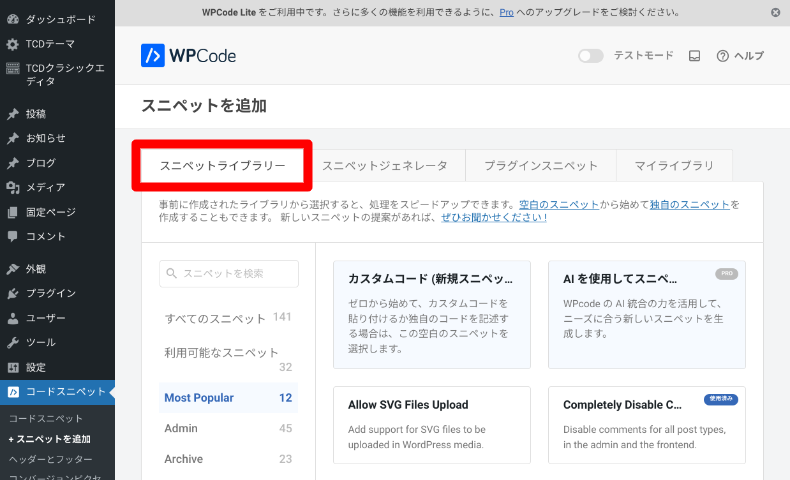Click the 投稿 pushpin icon
This screenshot has height=480, width=790.
[x=13, y=114]
